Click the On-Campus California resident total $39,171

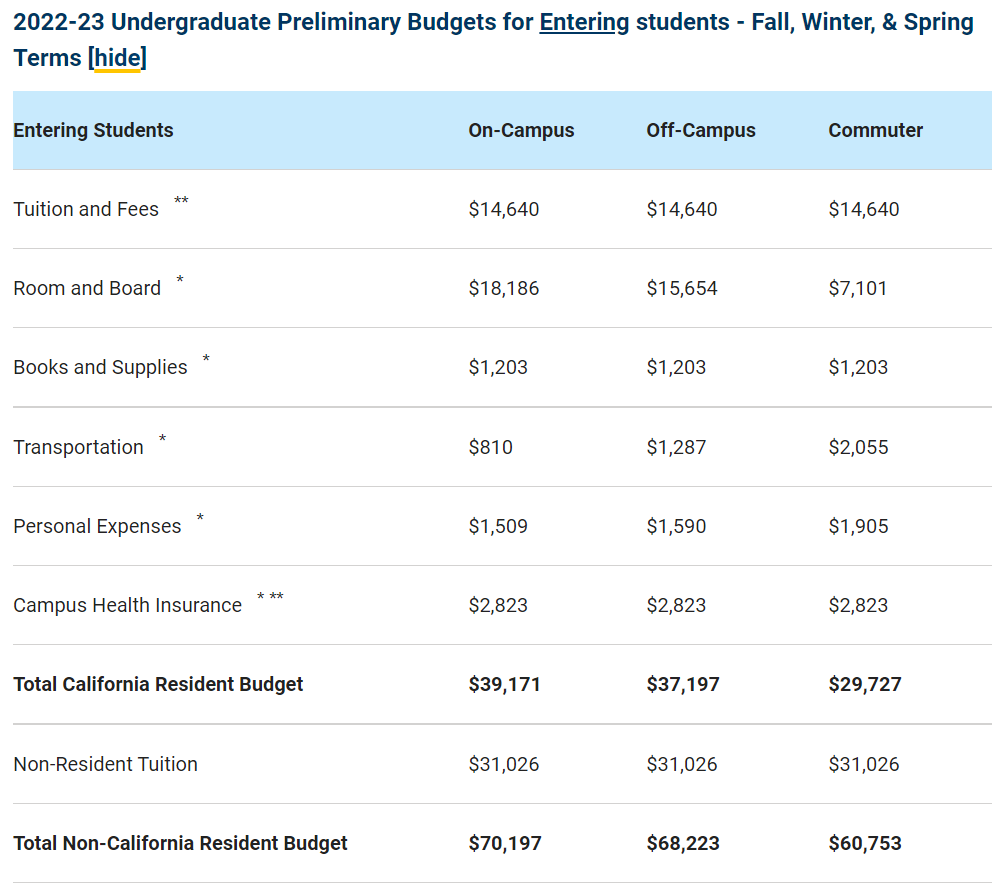(x=504, y=684)
